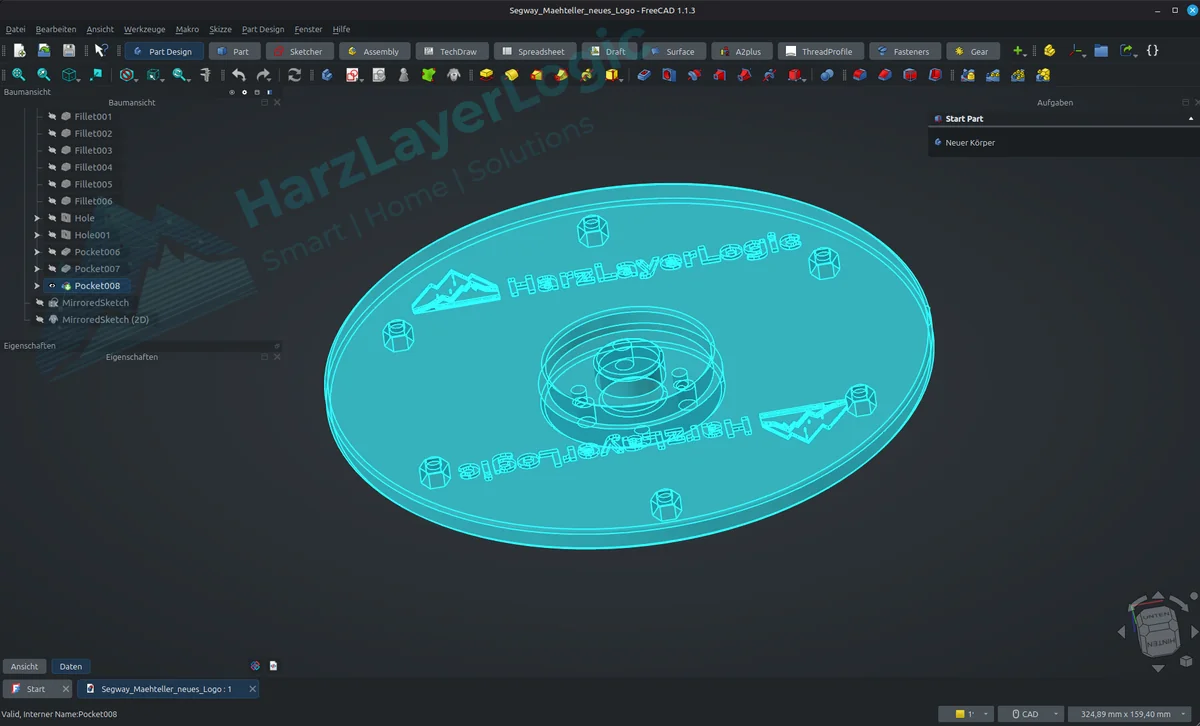Switch to the Spreadsheet workbench
The image size is (1200, 726).
pyautogui.click(x=534, y=51)
